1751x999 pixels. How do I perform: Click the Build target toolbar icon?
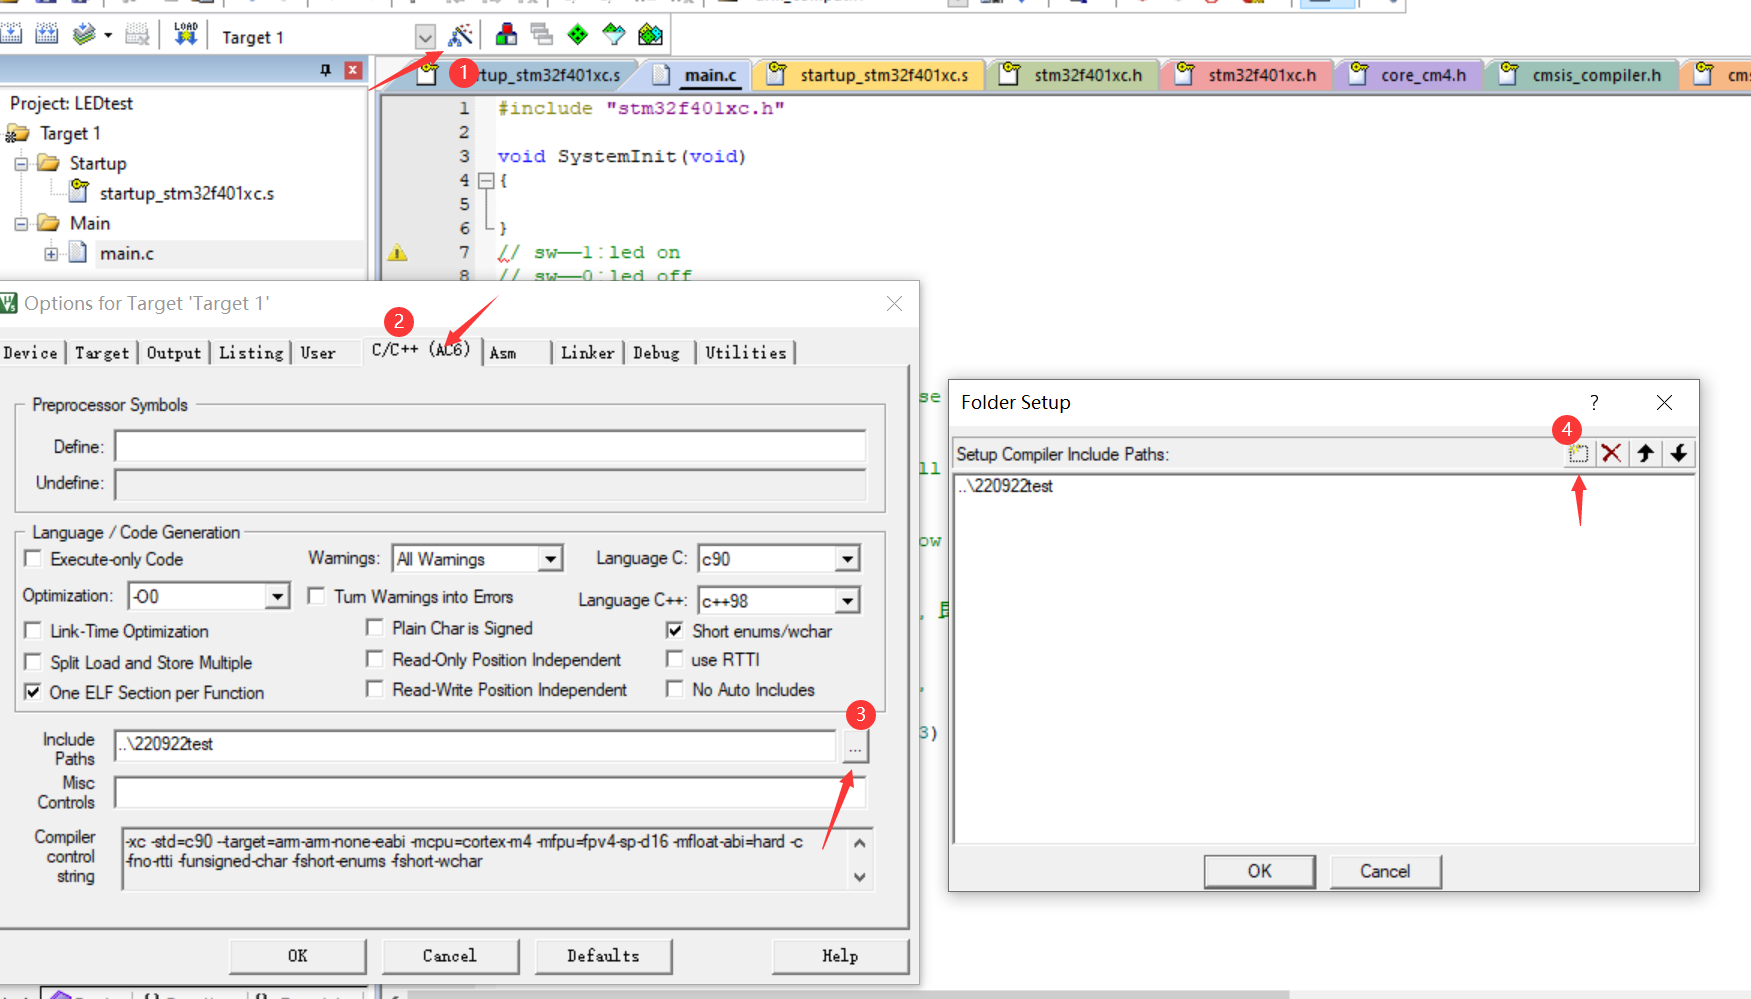11,35
